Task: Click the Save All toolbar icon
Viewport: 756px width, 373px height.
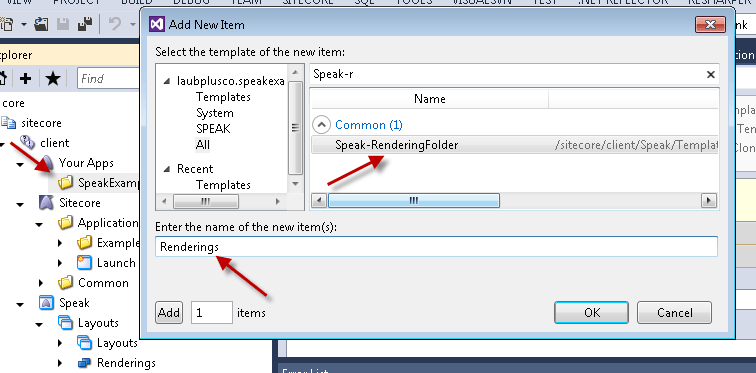Action: (85, 23)
